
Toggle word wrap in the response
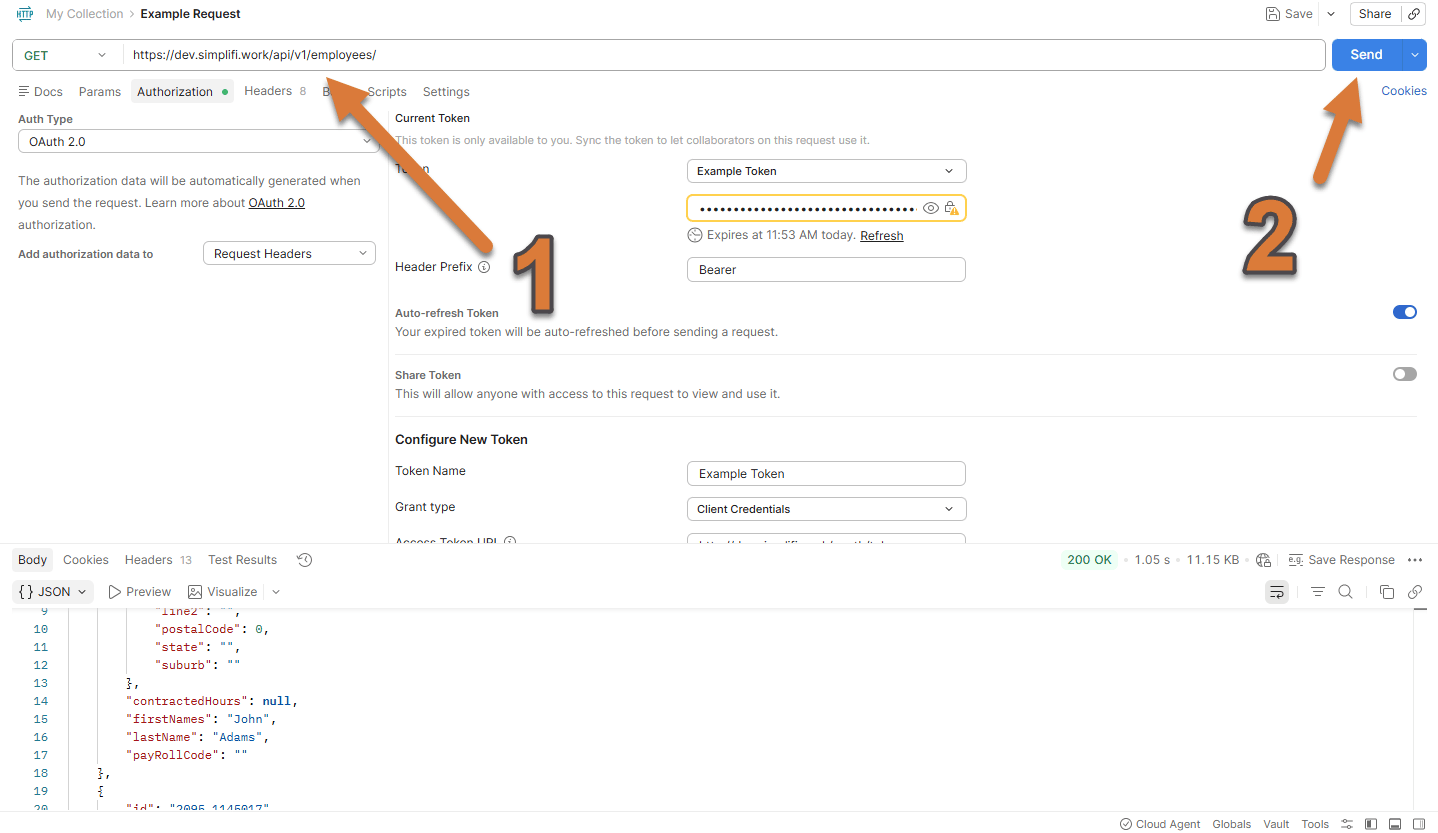pyautogui.click(x=1277, y=592)
